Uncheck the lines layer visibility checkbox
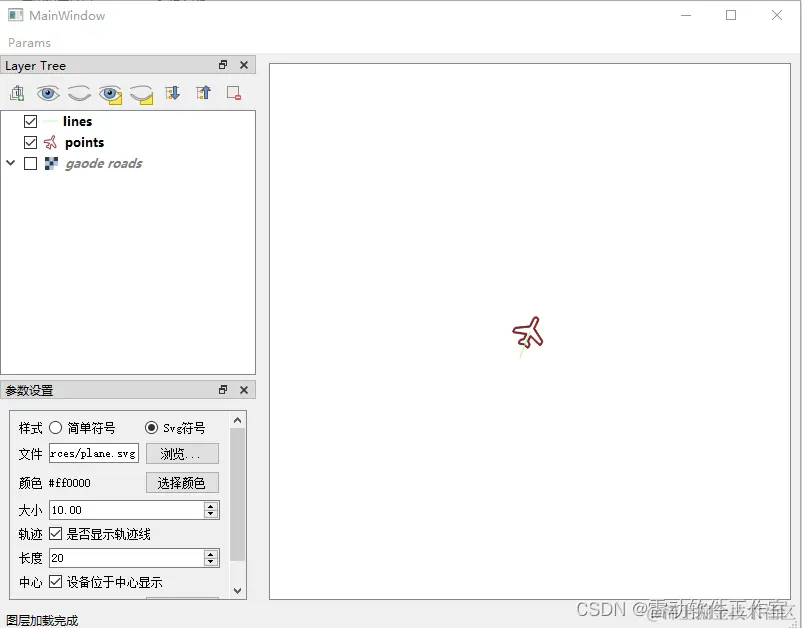 (x=30, y=121)
